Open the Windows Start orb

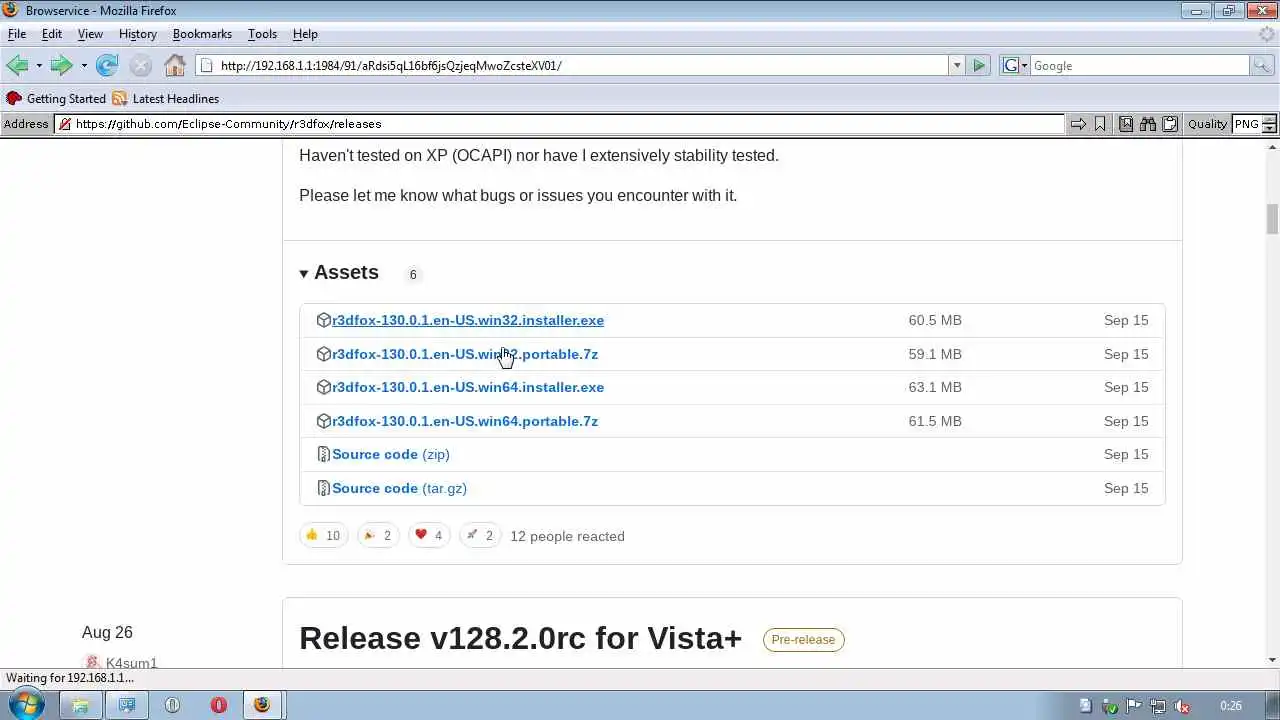26,704
